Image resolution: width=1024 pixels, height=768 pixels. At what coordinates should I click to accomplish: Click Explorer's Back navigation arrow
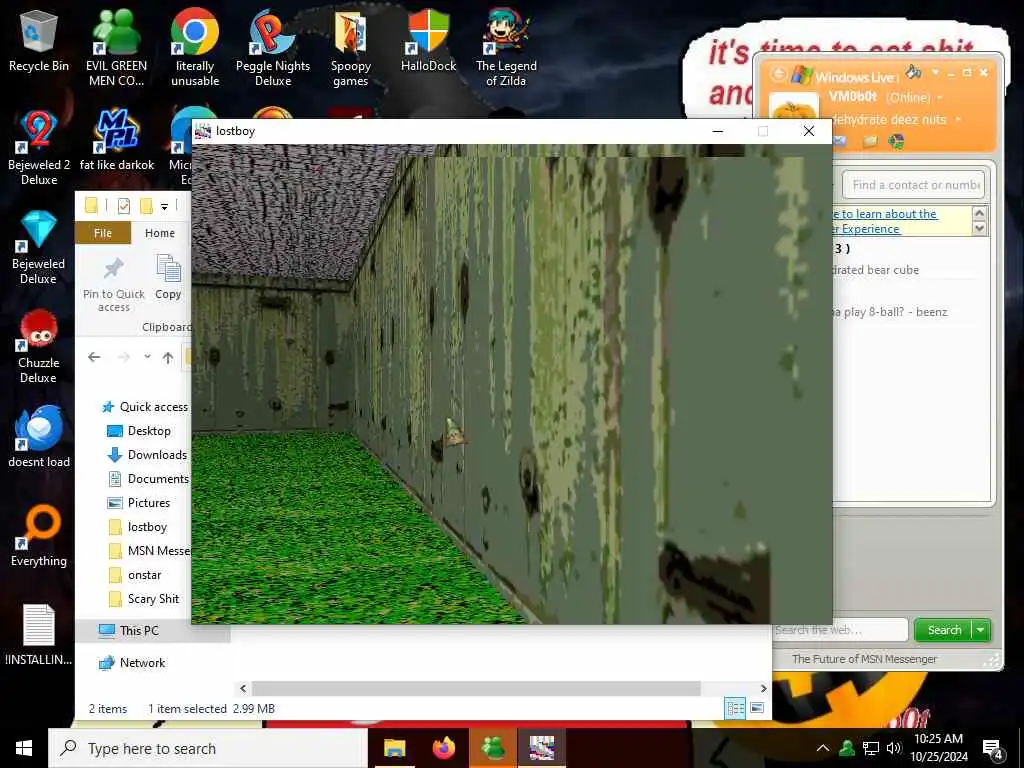tap(94, 357)
